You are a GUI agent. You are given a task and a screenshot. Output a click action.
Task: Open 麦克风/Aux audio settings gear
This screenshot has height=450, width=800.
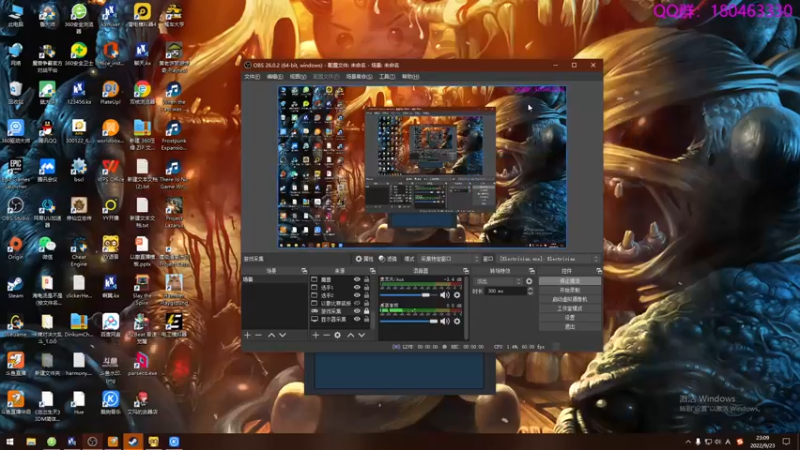(x=457, y=295)
